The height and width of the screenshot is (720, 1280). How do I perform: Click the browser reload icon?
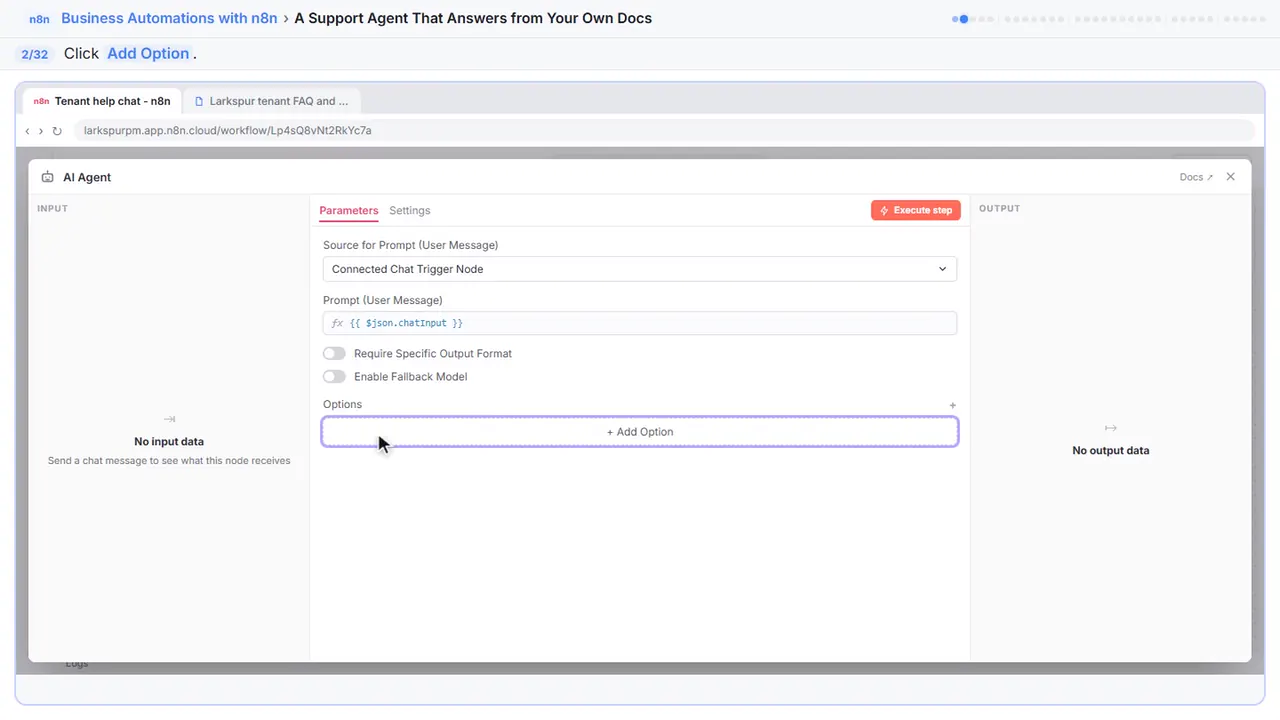tap(57, 131)
